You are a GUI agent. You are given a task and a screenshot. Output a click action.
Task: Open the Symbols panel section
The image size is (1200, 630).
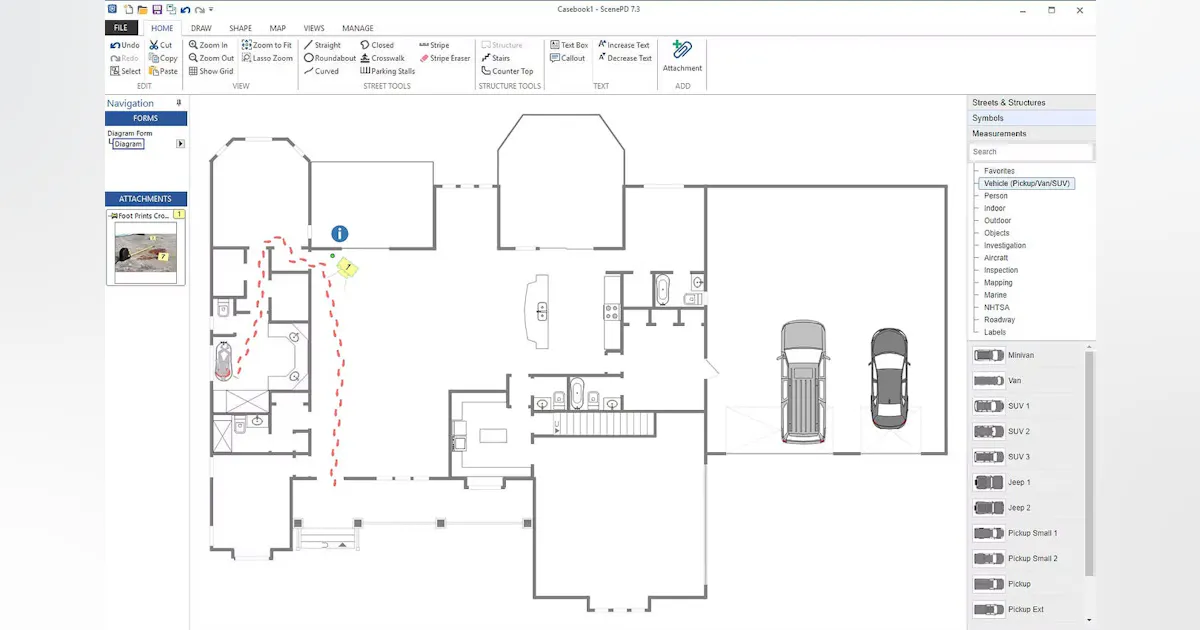tap(1031, 118)
